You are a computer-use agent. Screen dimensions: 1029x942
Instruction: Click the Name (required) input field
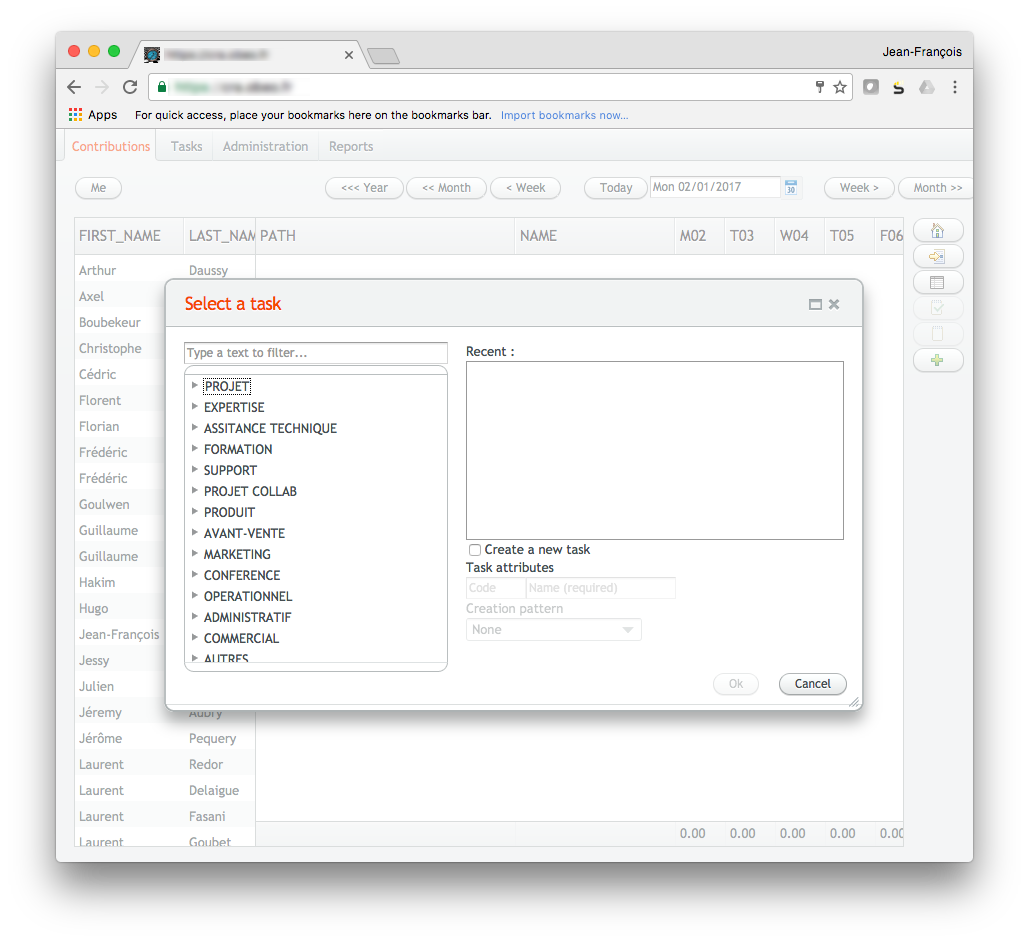point(600,588)
